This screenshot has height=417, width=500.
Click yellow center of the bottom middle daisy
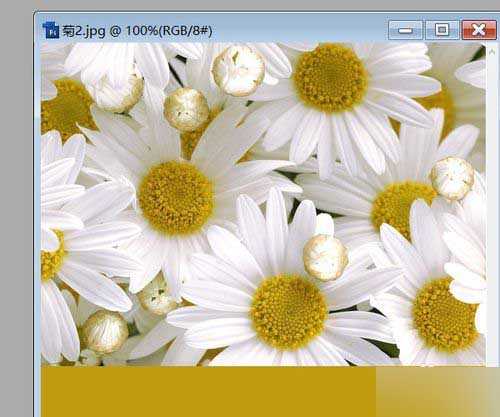(289, 312)
